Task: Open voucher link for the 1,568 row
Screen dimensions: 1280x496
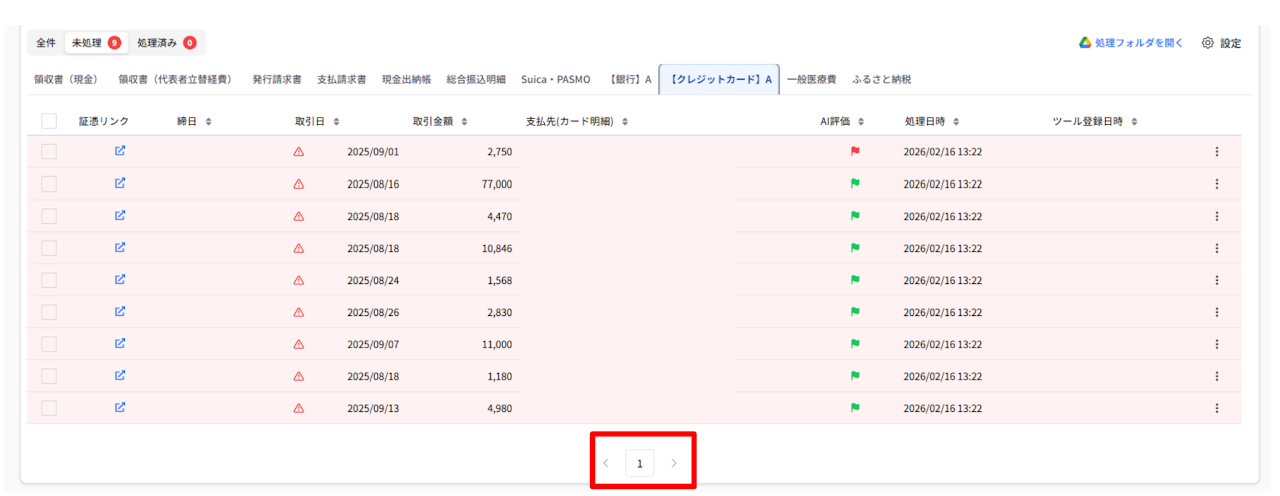Action: [x=120, y=279]
